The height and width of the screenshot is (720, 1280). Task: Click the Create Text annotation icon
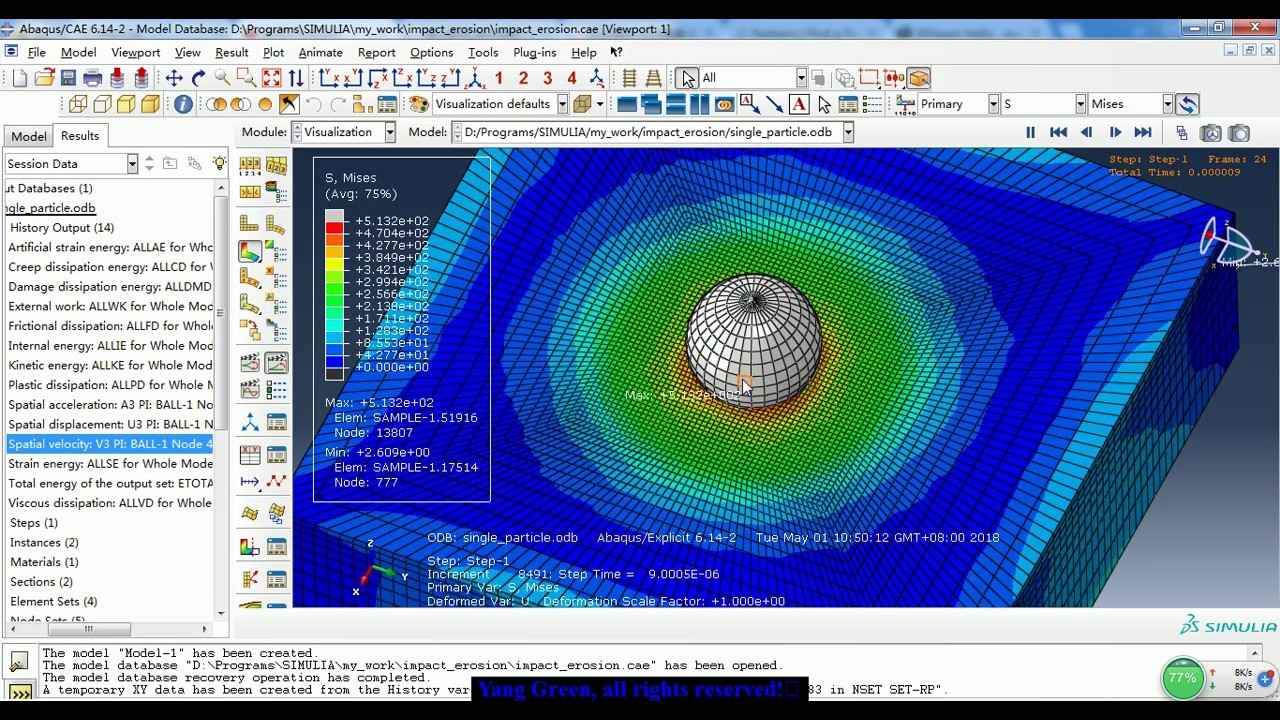pos(799,104)
